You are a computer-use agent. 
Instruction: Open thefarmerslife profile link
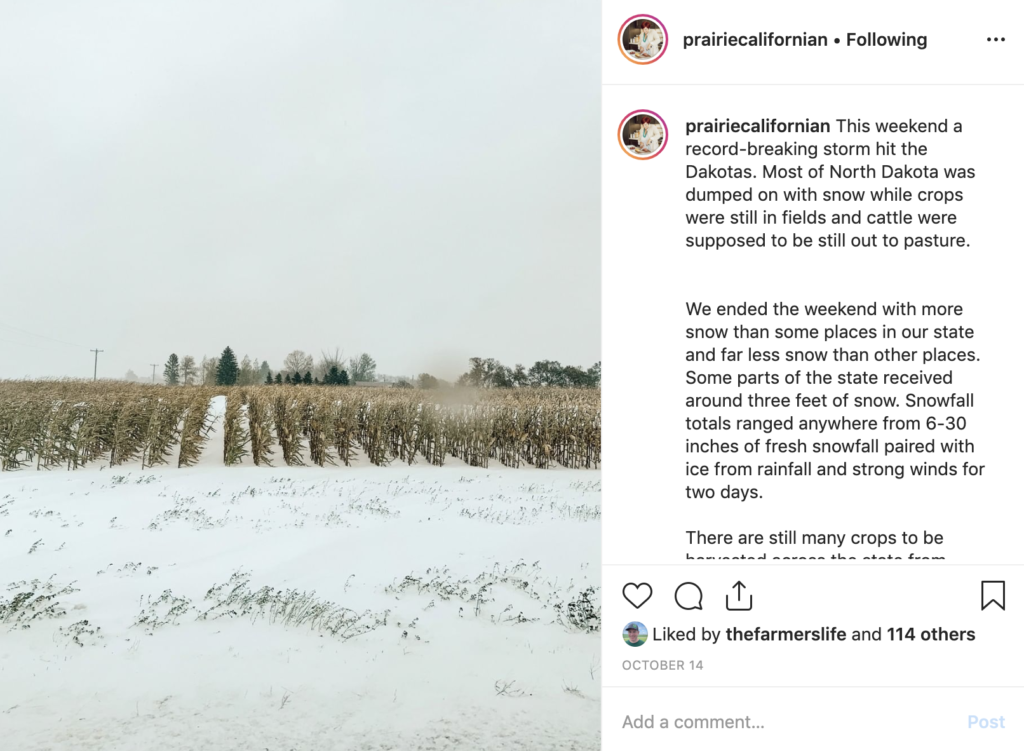[x=786, y=634]
